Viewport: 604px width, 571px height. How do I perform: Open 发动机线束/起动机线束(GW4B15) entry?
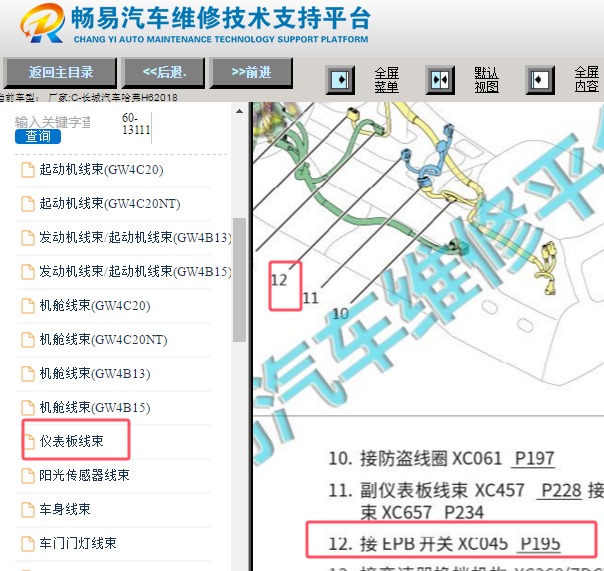click(x=135, y=272)
